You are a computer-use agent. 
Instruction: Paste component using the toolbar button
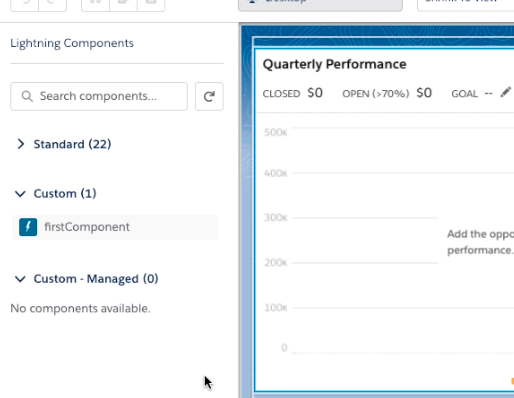(x=151, y=4)
